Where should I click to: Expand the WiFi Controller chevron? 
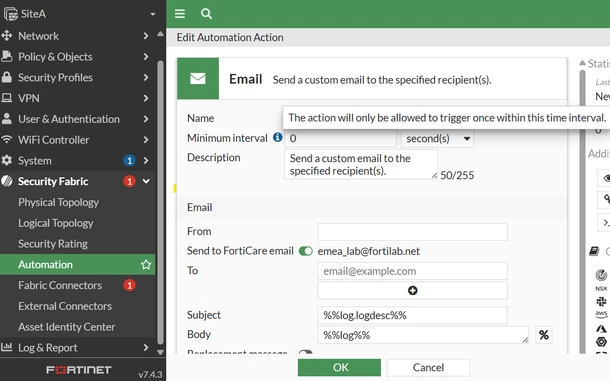click(146, 139)
